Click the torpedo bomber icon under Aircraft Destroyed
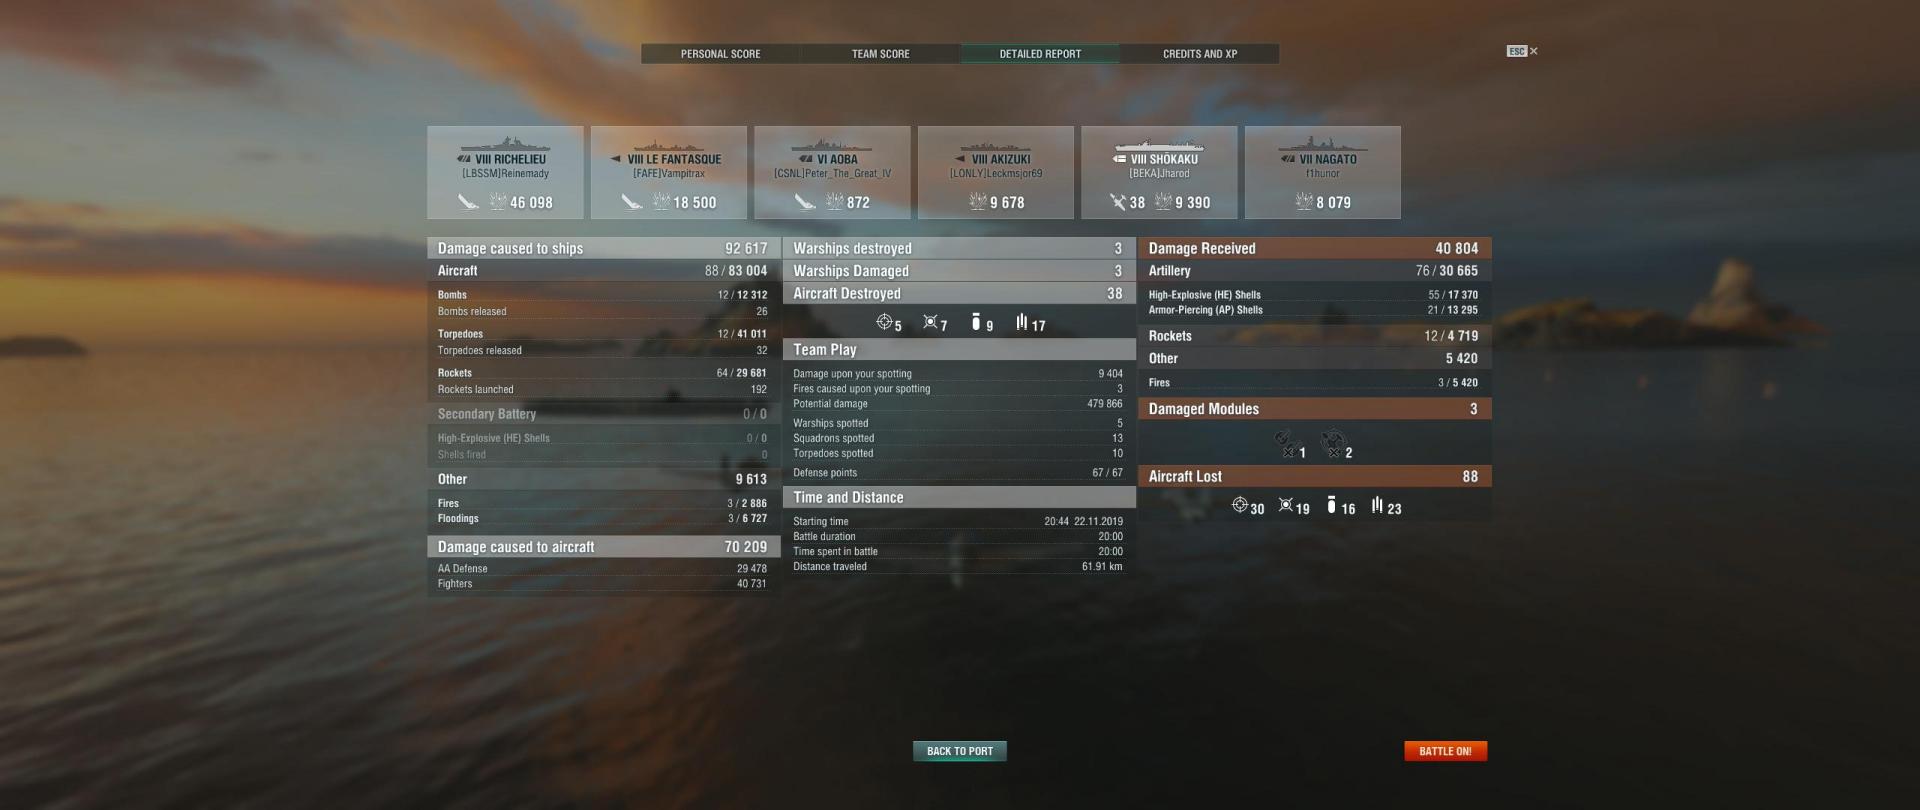Screen dimensions: 1920x810 pyautogui.click(x=930, y=322)
